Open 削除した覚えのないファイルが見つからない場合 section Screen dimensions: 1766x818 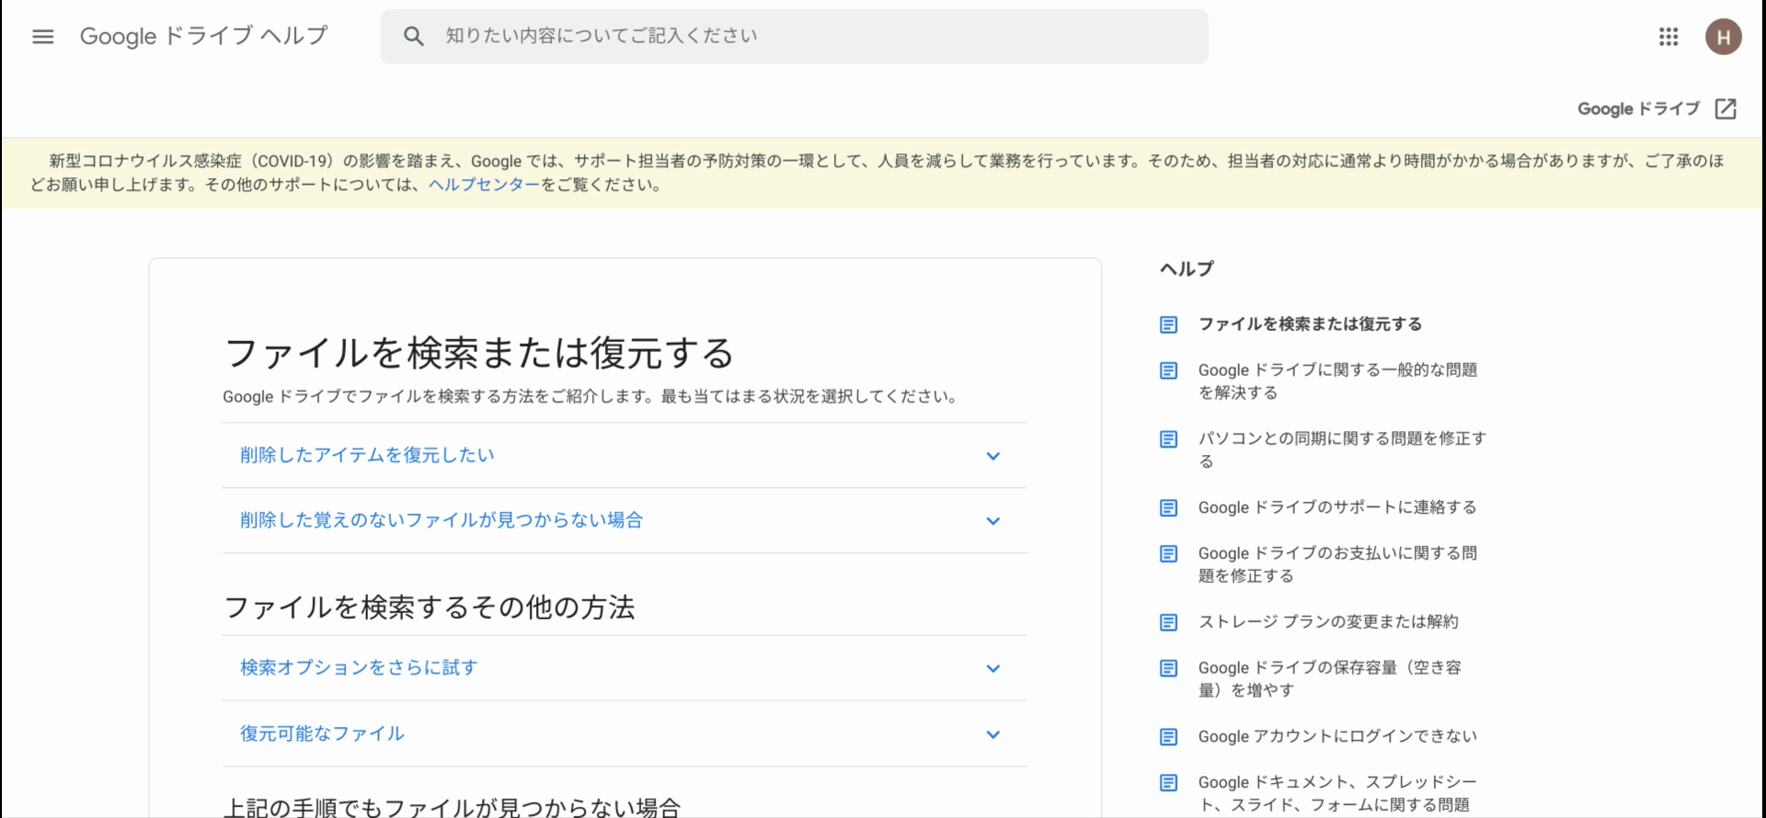(624, 520)
